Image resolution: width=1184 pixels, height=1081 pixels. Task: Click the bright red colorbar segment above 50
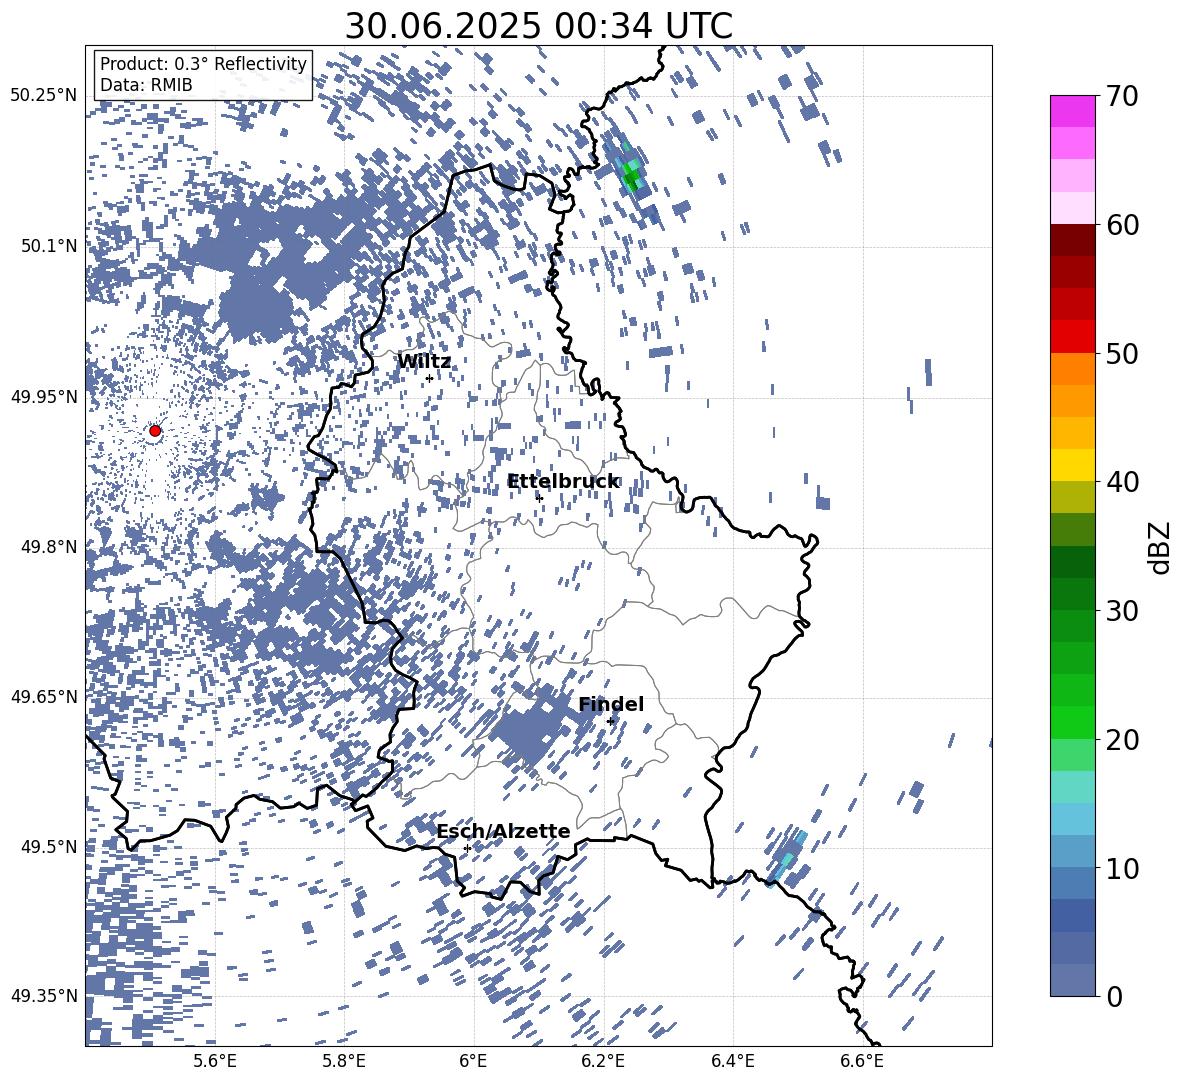(1073, 337)
